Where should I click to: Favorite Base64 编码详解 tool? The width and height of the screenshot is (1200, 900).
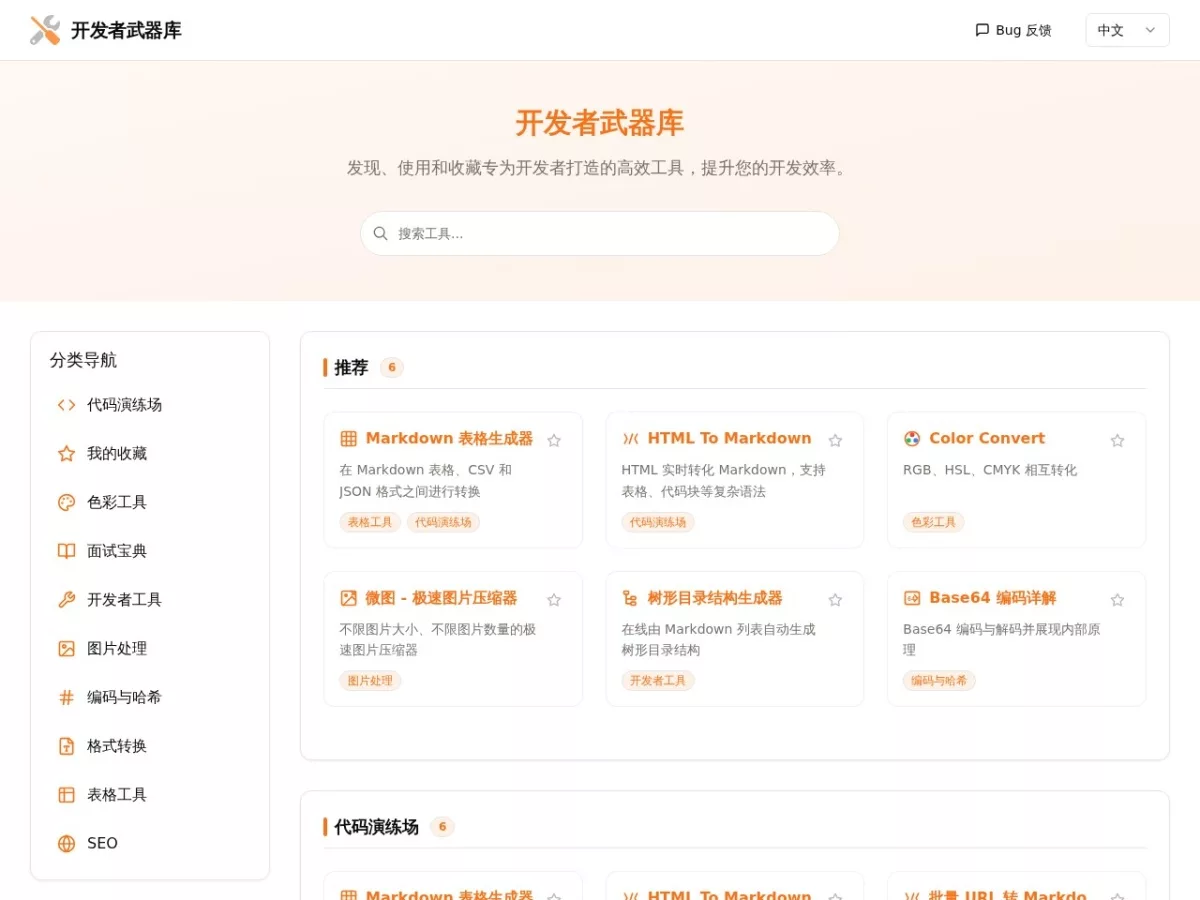[x=1118, y=600]
